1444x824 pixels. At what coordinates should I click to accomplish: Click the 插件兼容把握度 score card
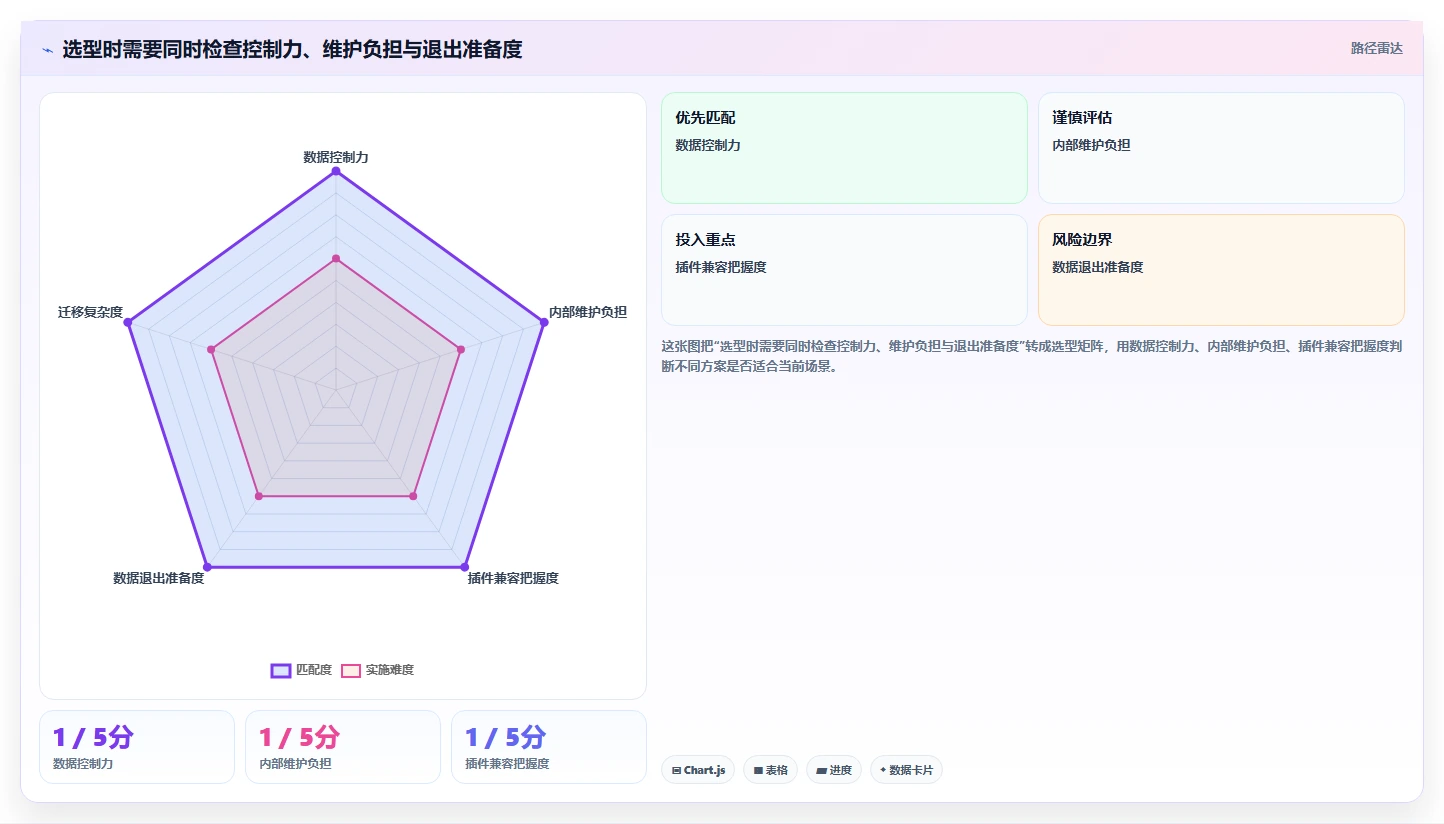point(549,747)
